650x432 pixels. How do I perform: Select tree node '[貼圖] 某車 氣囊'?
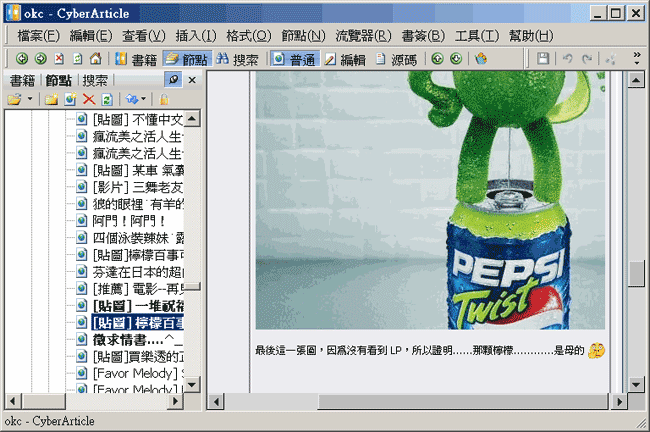point(138,170)
